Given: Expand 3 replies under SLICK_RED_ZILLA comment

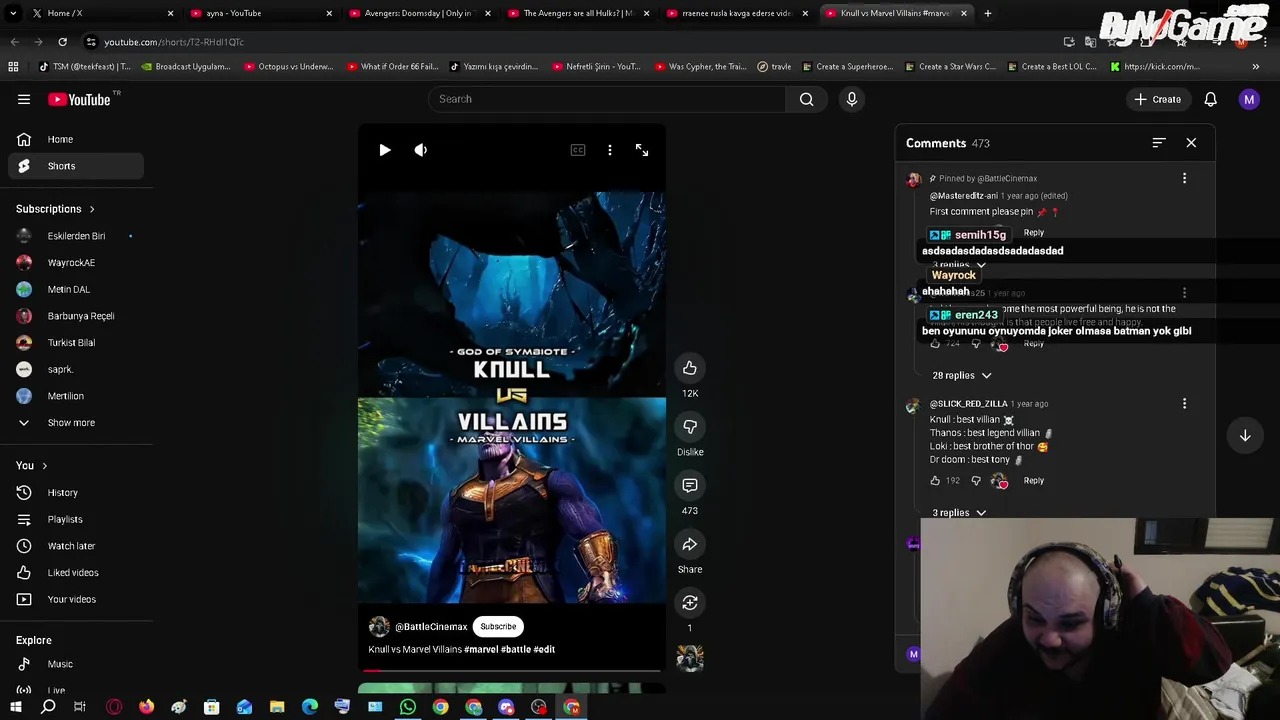Looking at the screenshot, I should point(959,513).
